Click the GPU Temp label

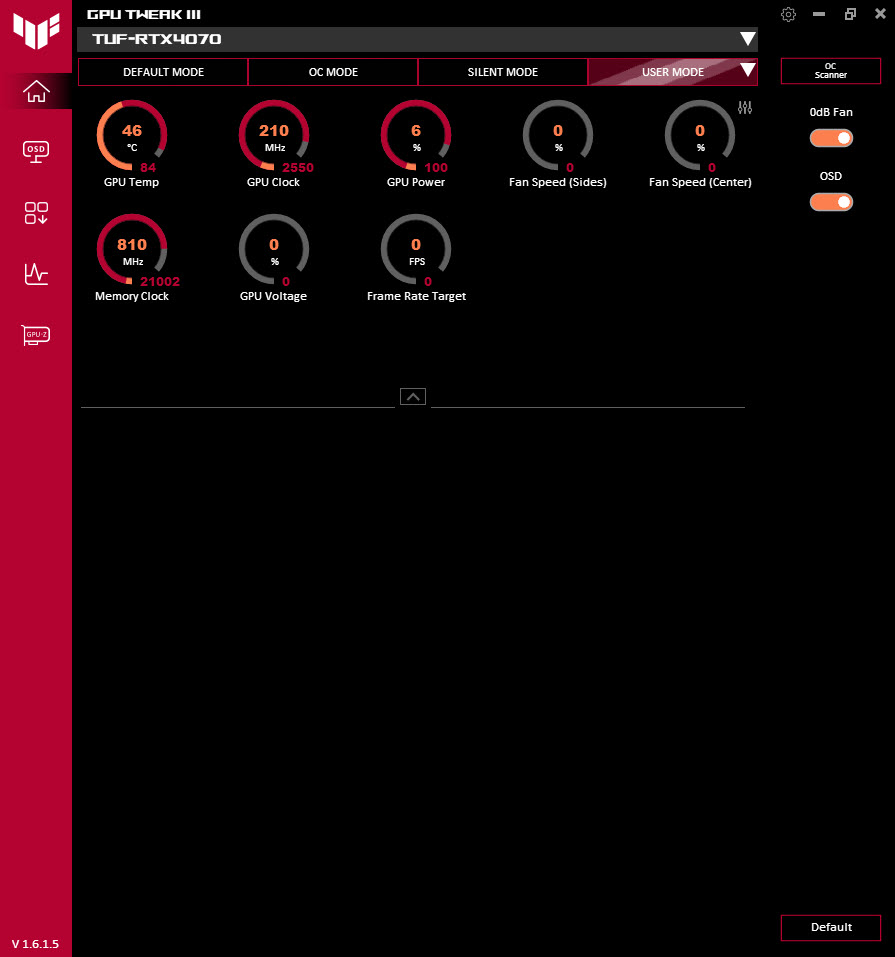point(131,182)
